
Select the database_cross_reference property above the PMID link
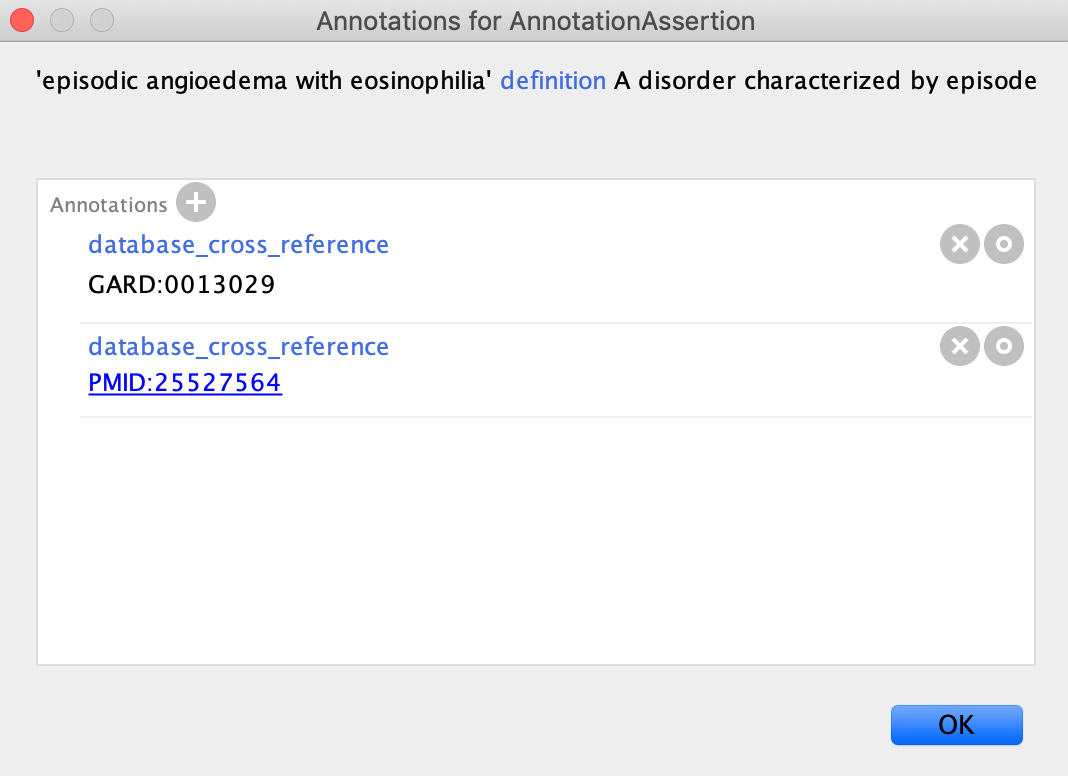point(238,347)
